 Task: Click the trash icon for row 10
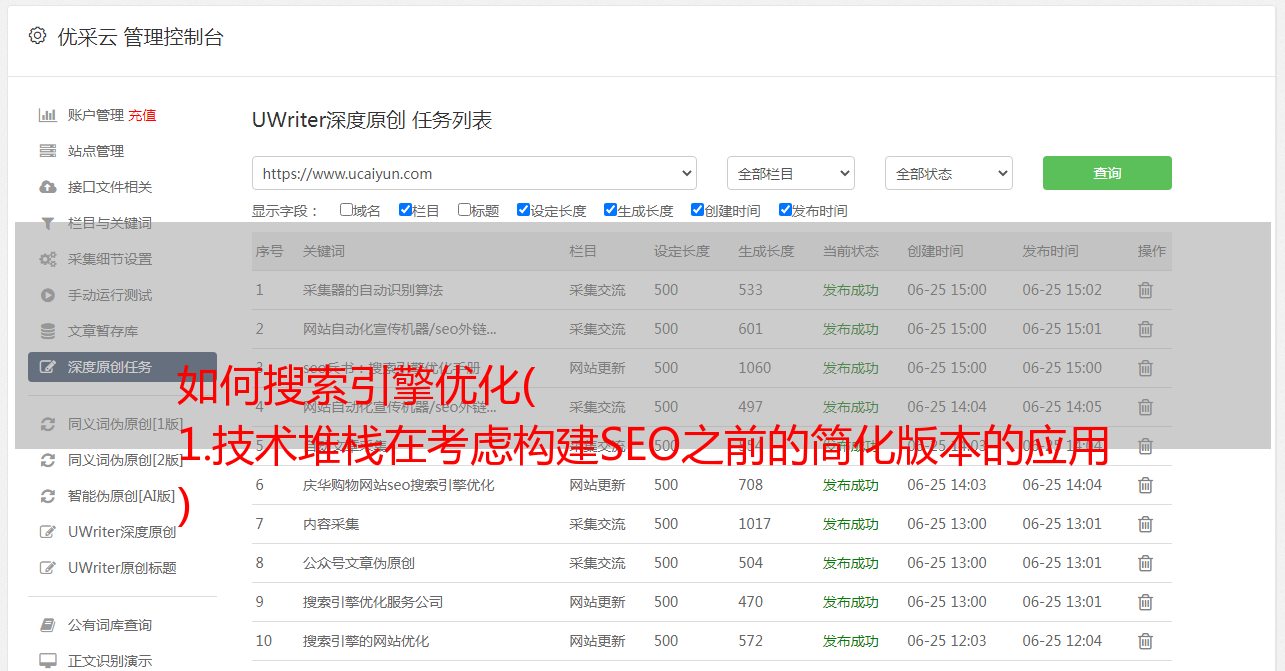1145,641
